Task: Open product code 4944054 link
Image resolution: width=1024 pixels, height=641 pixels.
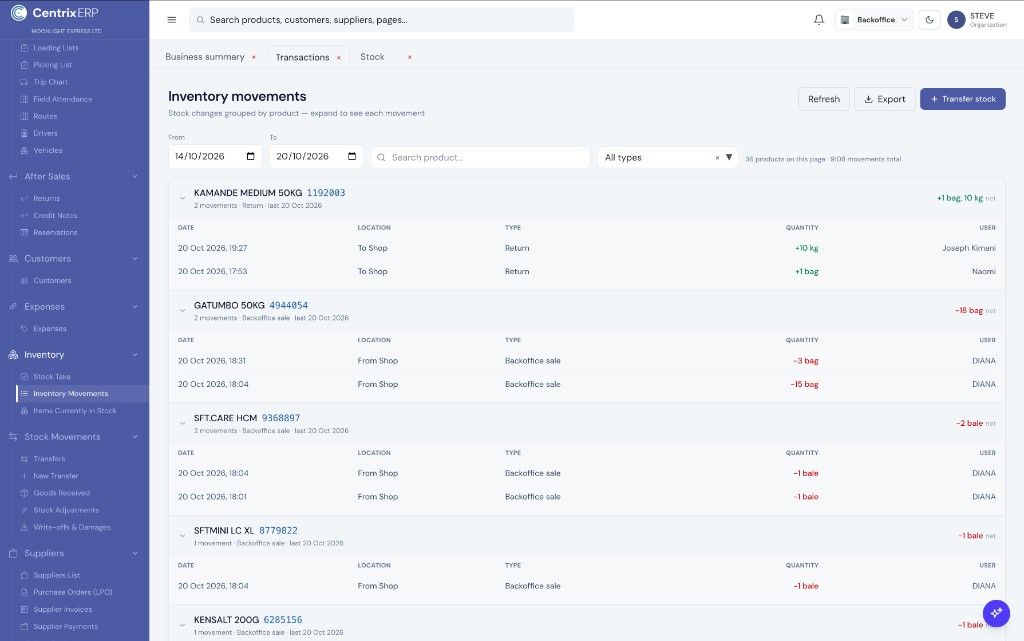Action: (x=289, y=305)
